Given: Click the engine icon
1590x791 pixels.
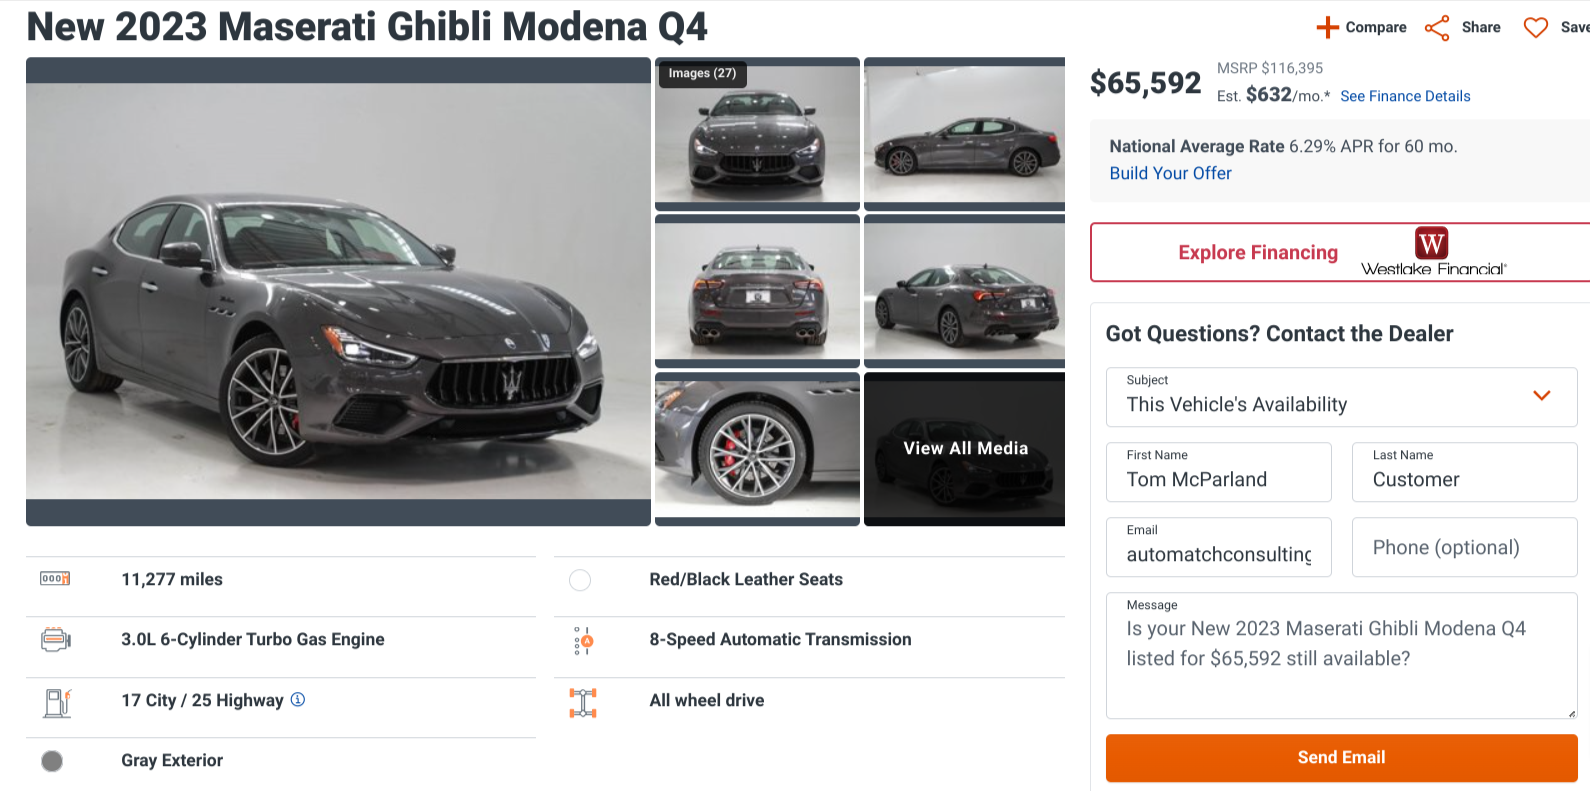Looking at the screenshot, I should [x=55, y=639].
